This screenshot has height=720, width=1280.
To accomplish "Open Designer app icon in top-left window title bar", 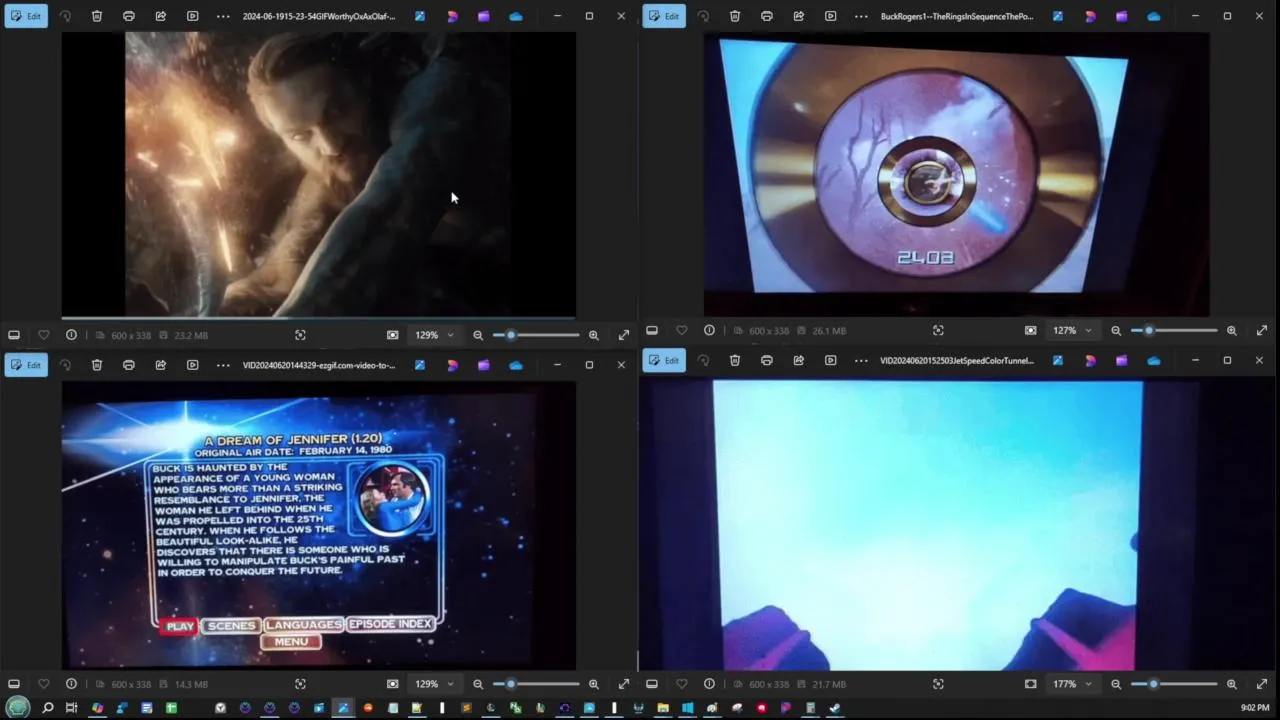I will (452, 16).
